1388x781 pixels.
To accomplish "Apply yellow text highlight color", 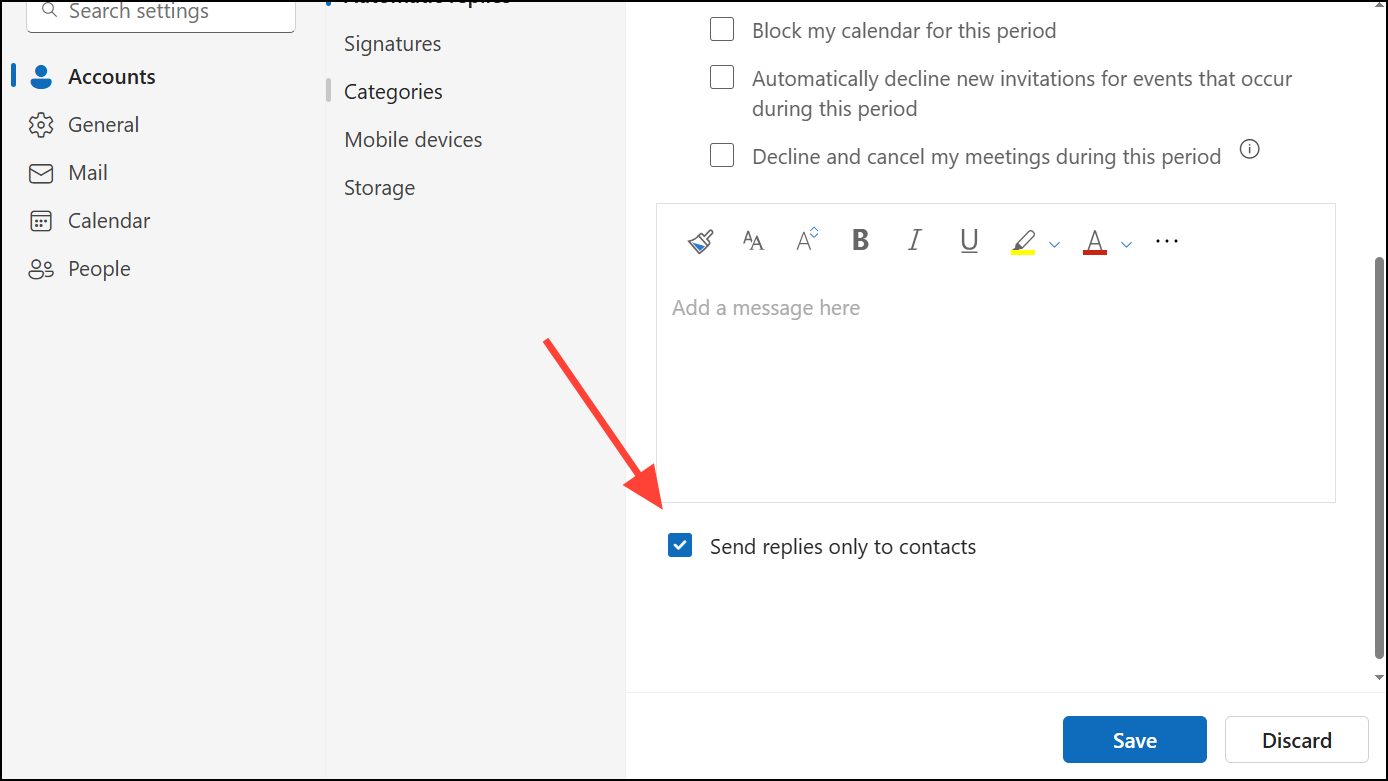I will coord(1023,242).
